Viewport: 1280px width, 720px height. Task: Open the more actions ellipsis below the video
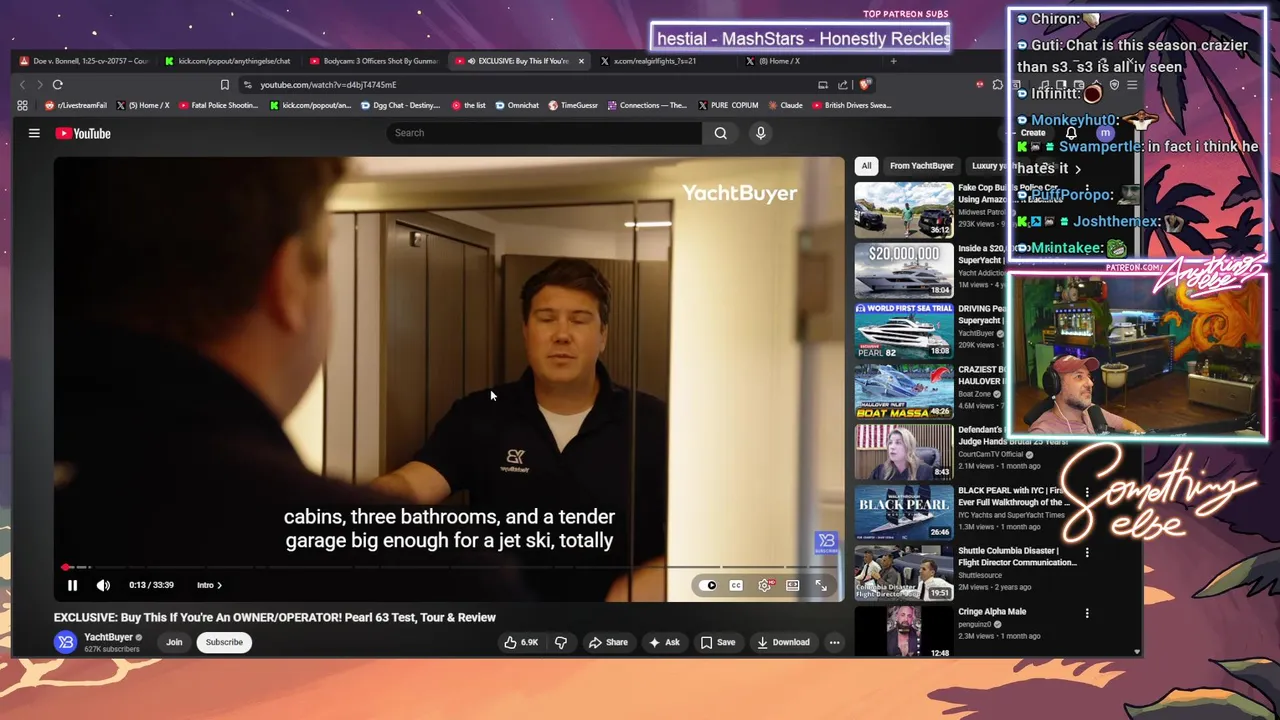pyautogui.click(x=834, y=642)
